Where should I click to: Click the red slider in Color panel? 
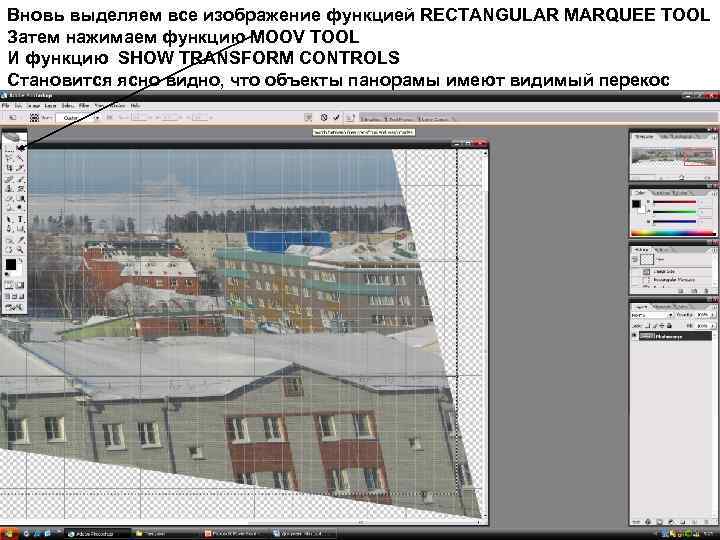(x=675, y=202)
